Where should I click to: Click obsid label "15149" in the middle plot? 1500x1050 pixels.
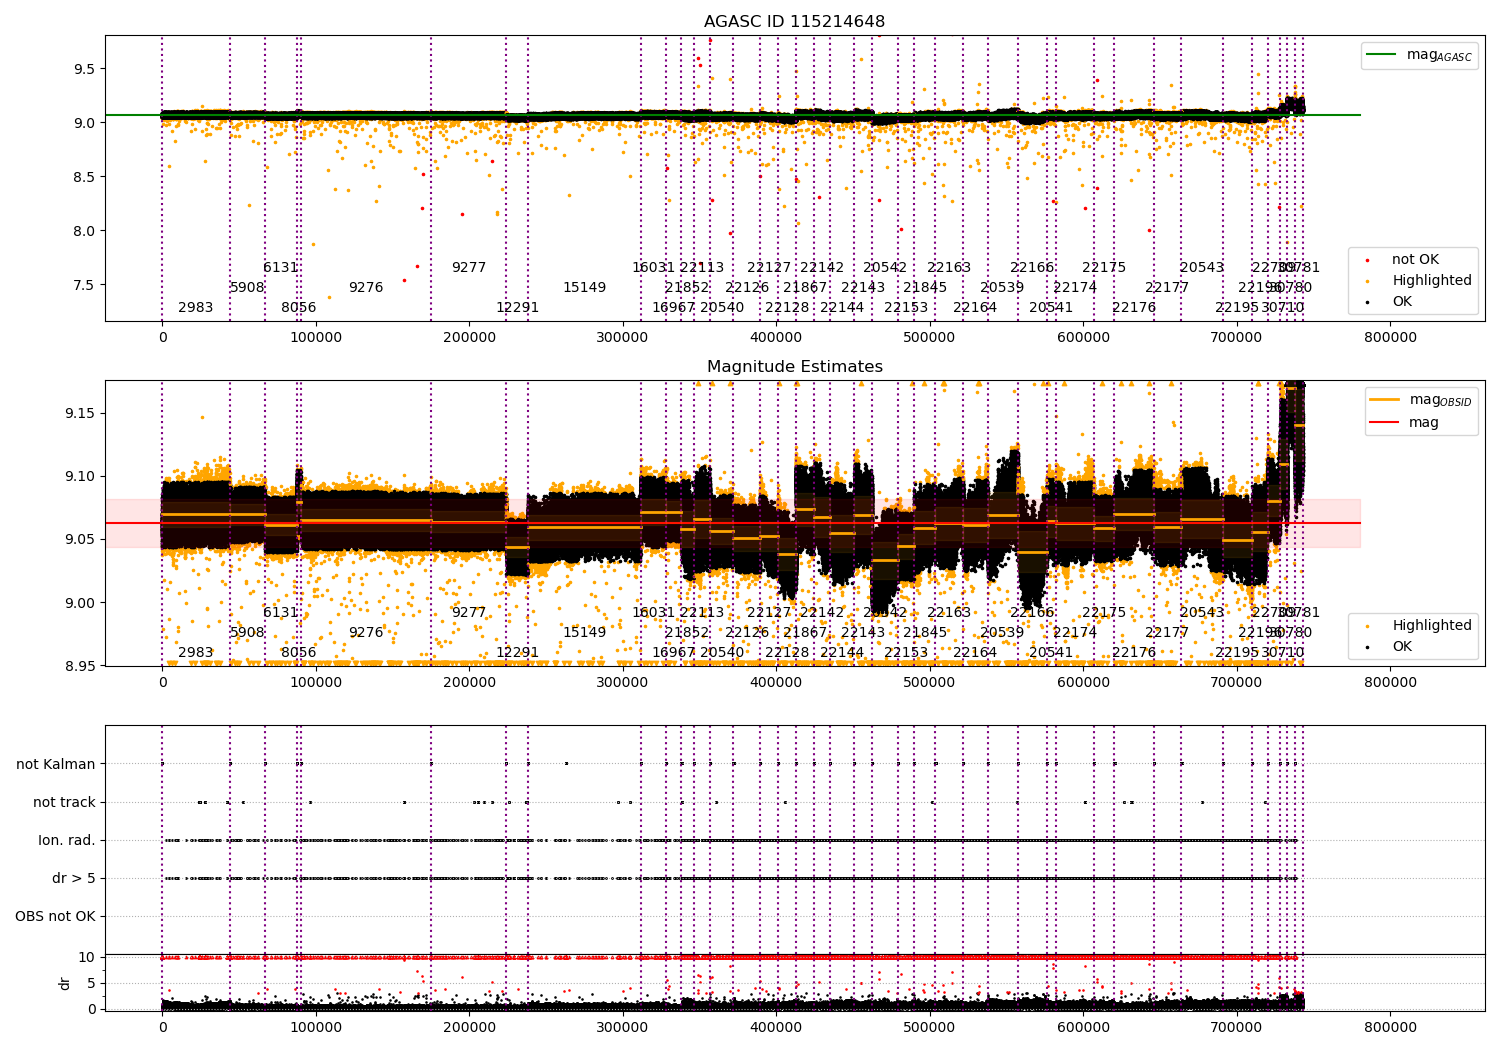584,633
